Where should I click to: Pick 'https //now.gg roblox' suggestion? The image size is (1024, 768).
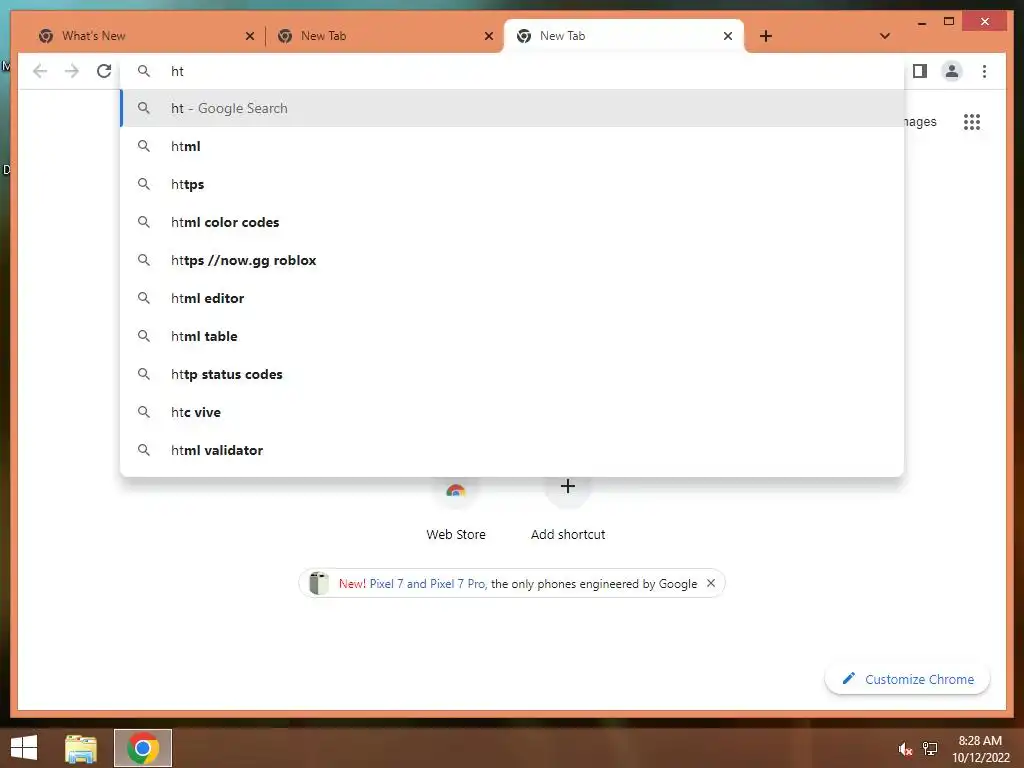click(x=513, y=260)
